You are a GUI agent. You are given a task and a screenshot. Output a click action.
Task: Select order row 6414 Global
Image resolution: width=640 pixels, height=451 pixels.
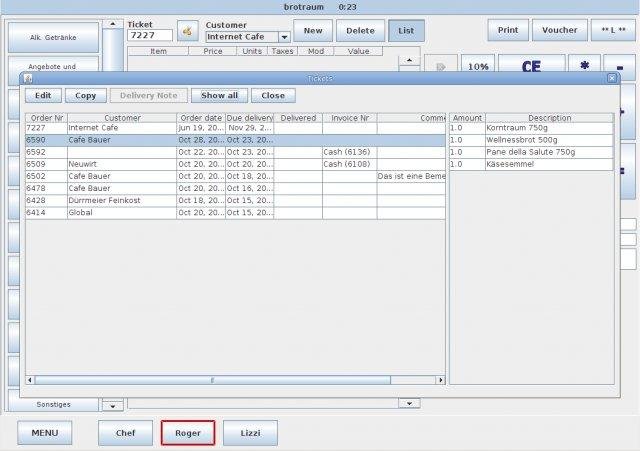tap(236, 213)
